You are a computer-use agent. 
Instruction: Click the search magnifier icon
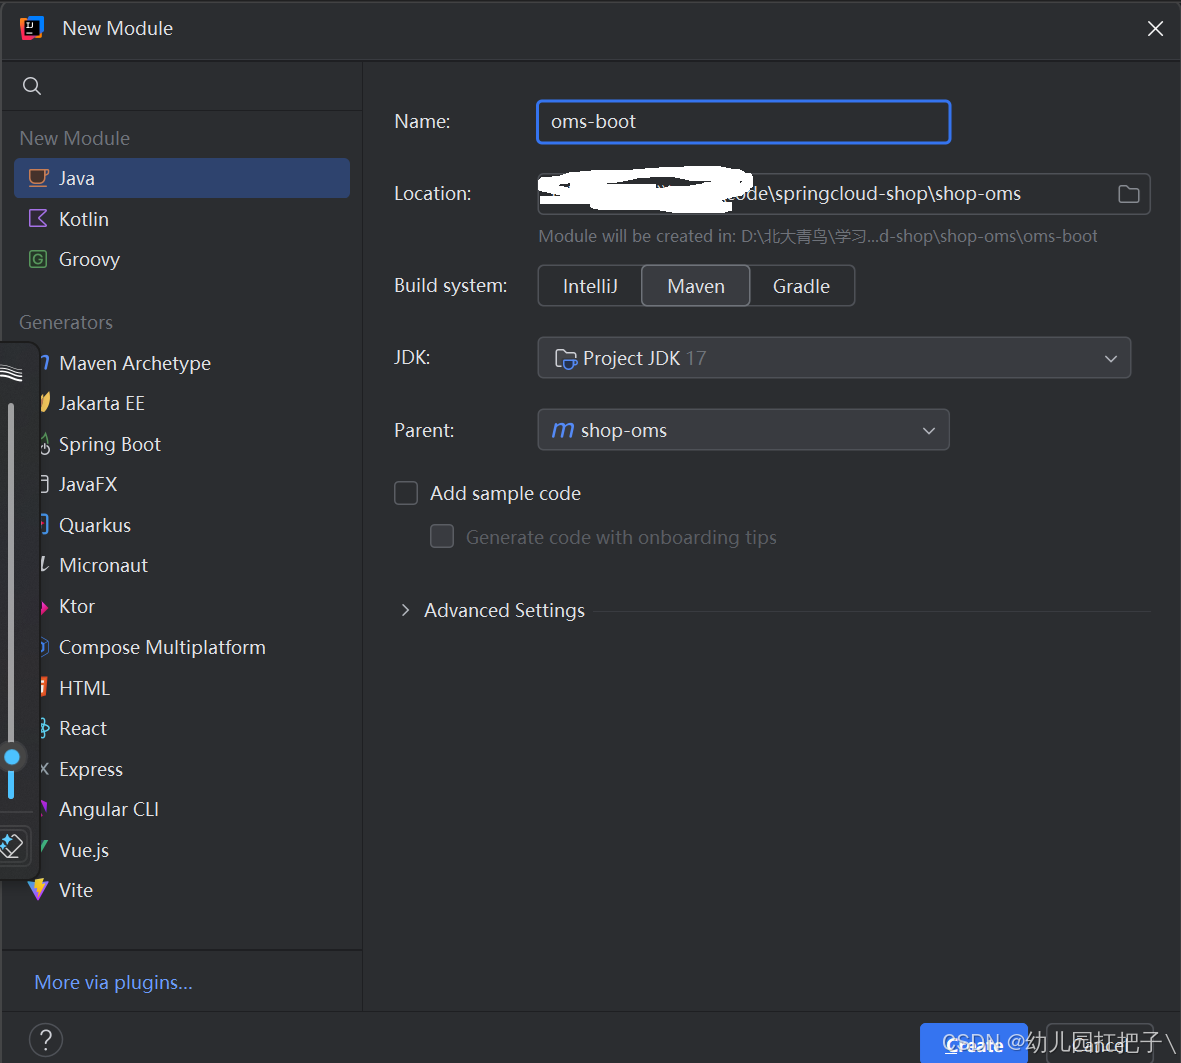click(32, 86)
